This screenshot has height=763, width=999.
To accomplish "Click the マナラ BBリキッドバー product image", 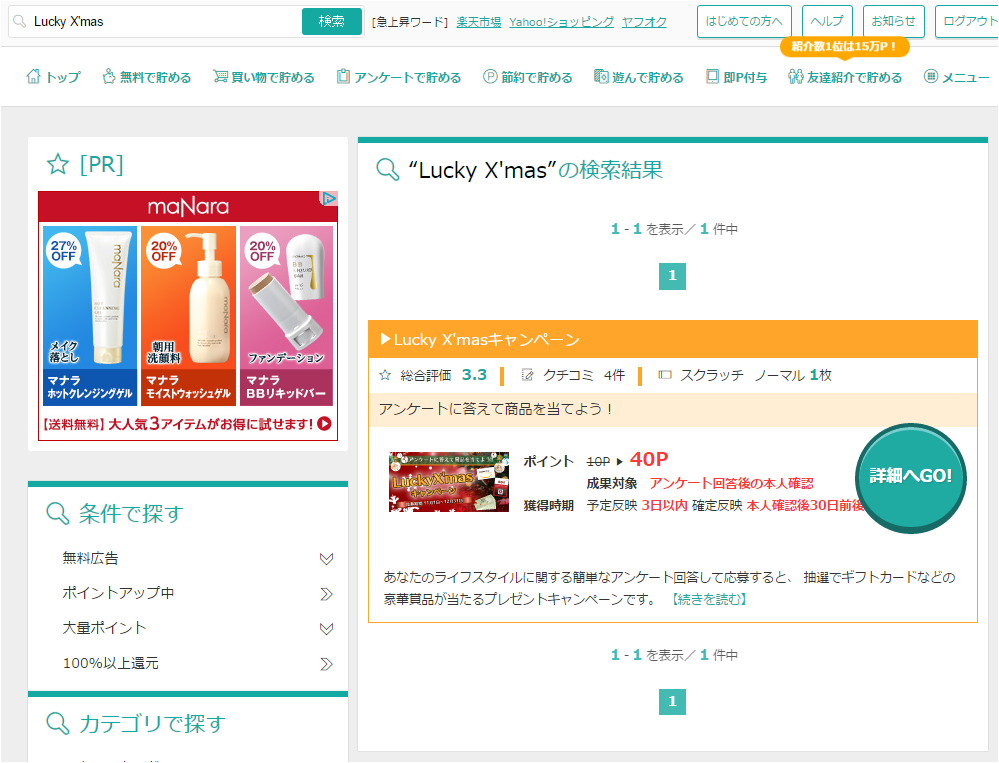I will 287,315.
